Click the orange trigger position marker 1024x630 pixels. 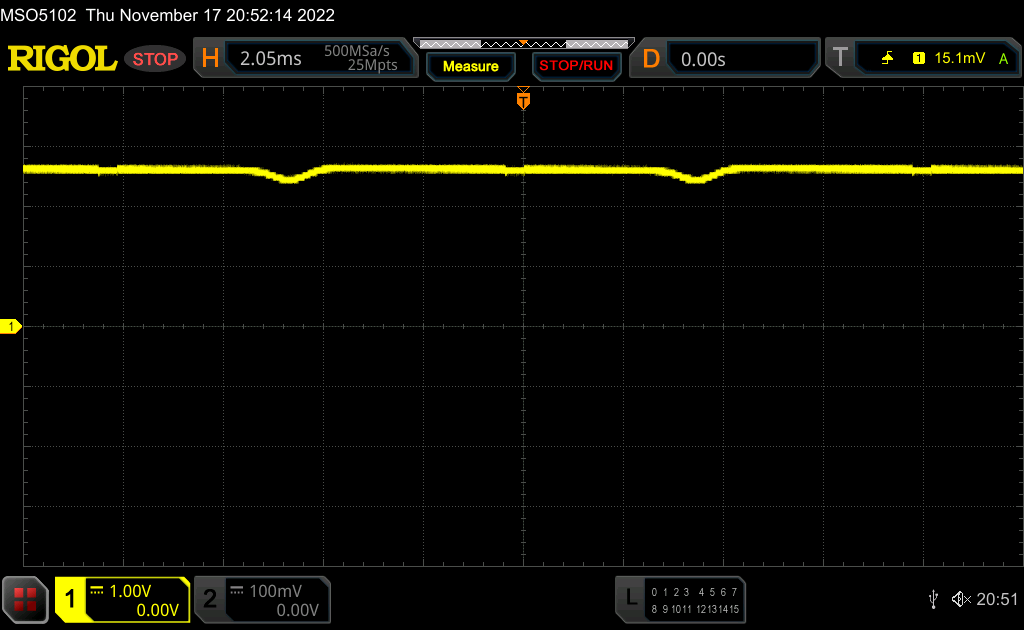click(522, 99)
